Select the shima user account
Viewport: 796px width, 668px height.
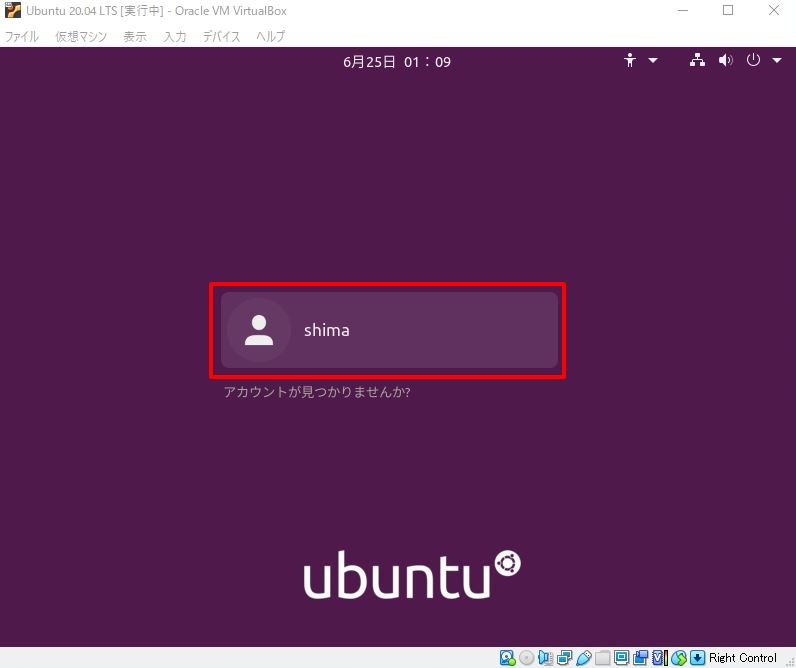point(389,330)
